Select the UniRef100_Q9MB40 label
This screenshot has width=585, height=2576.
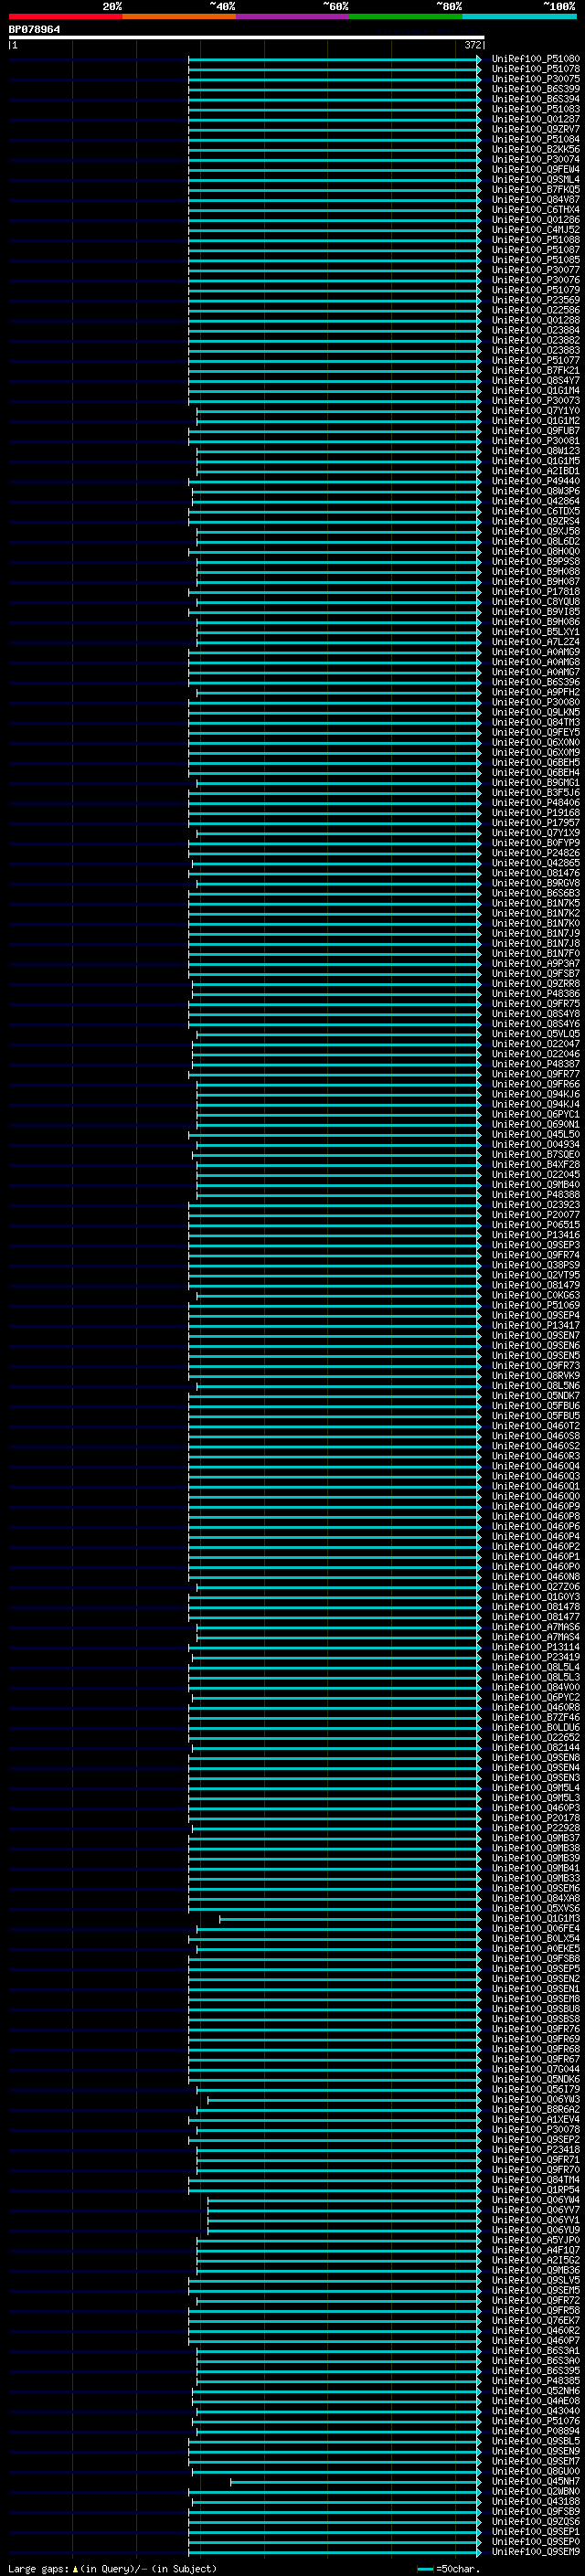tap(536, 1184)
